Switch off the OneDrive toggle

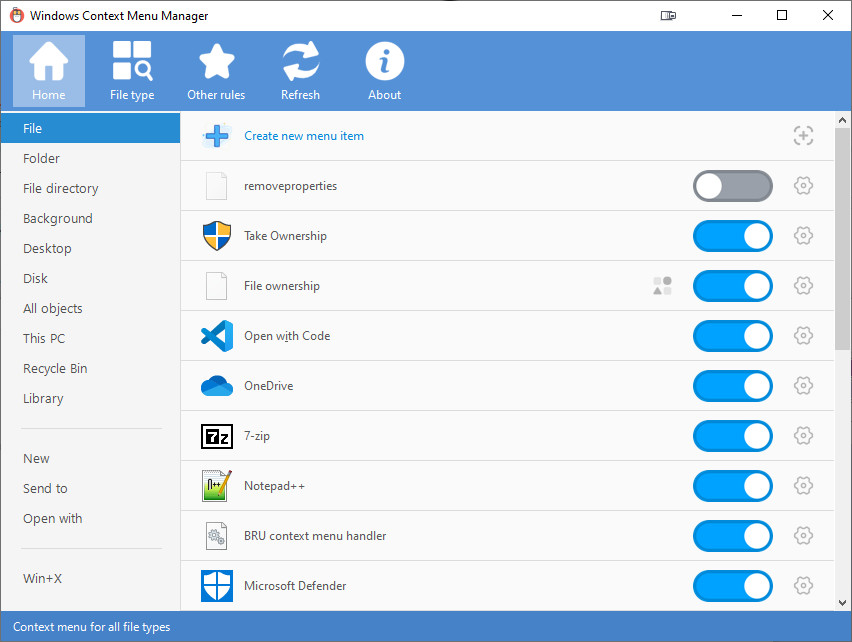(x=732, y=386)
